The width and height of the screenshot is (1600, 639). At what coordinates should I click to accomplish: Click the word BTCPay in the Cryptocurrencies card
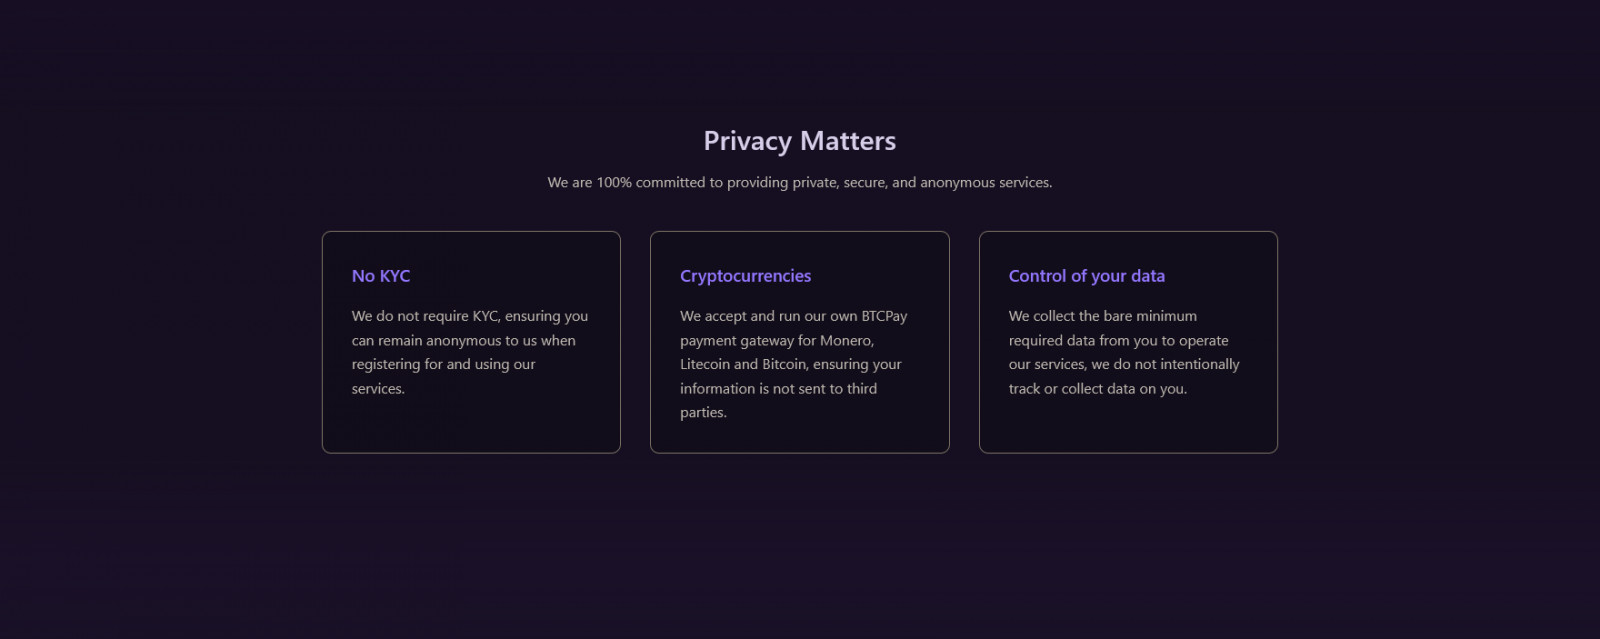point(884,316)
